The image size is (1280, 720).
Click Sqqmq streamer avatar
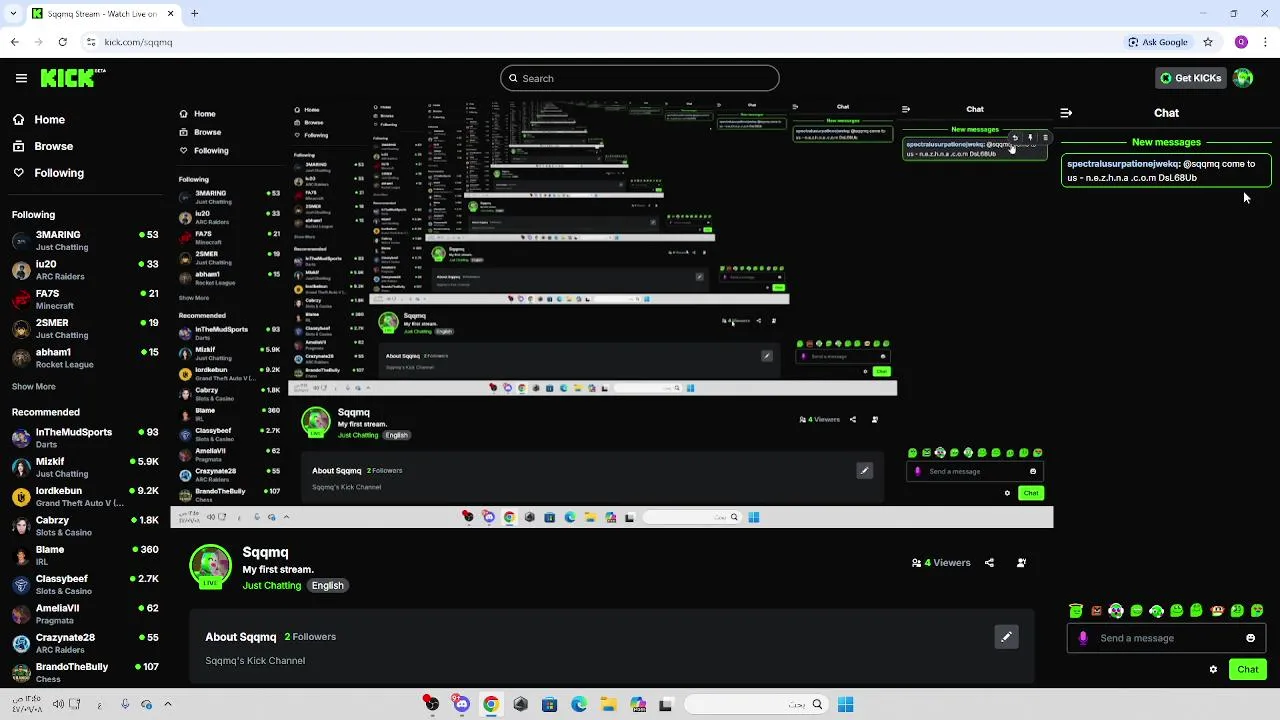pyautogui.click(x=210, y=566)
